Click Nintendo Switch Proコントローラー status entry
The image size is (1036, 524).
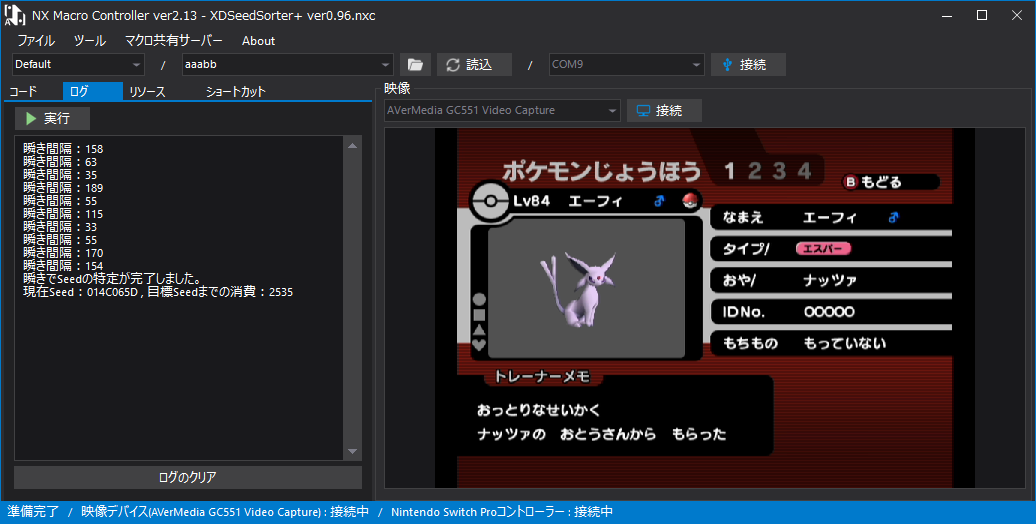(x=502, y=512)
